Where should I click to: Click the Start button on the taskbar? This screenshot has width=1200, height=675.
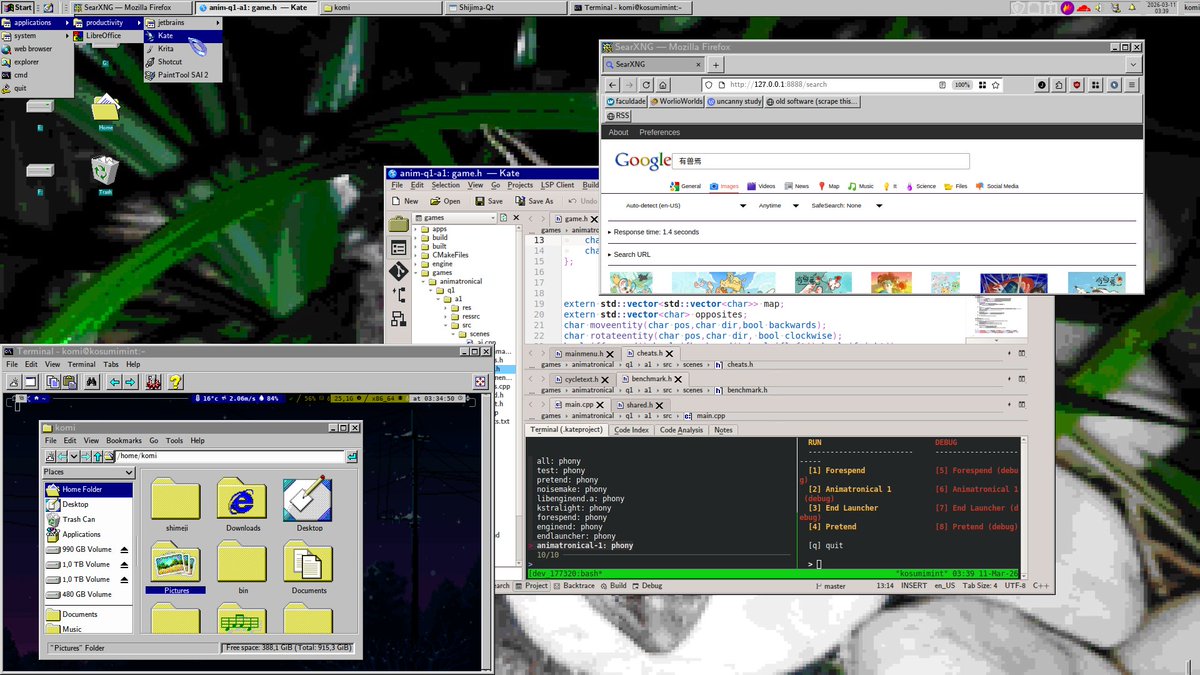pos(19,7)
